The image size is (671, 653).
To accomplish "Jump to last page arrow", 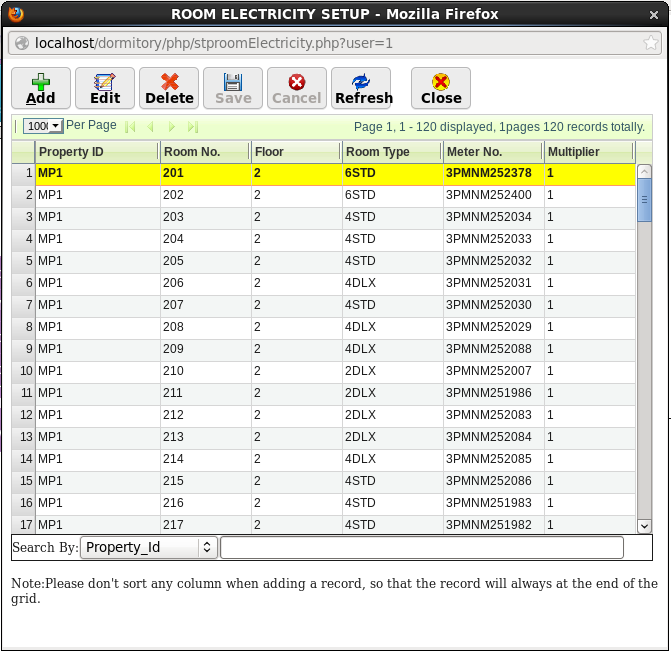I will click(x=193, y=127).
